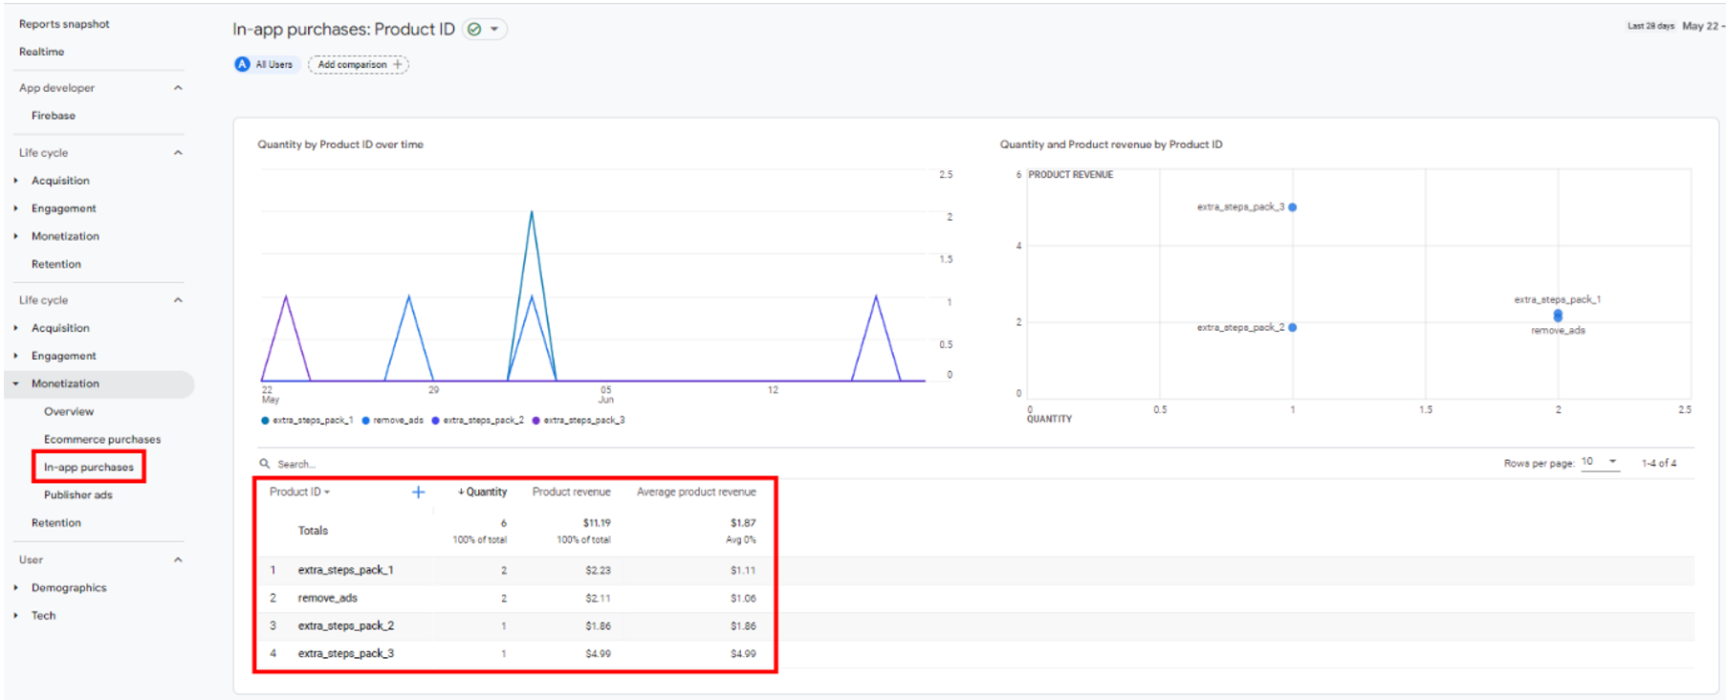Click the 'In-app purchases: Product ID' report title
The image size is (1726, 700).
[343, 29]
